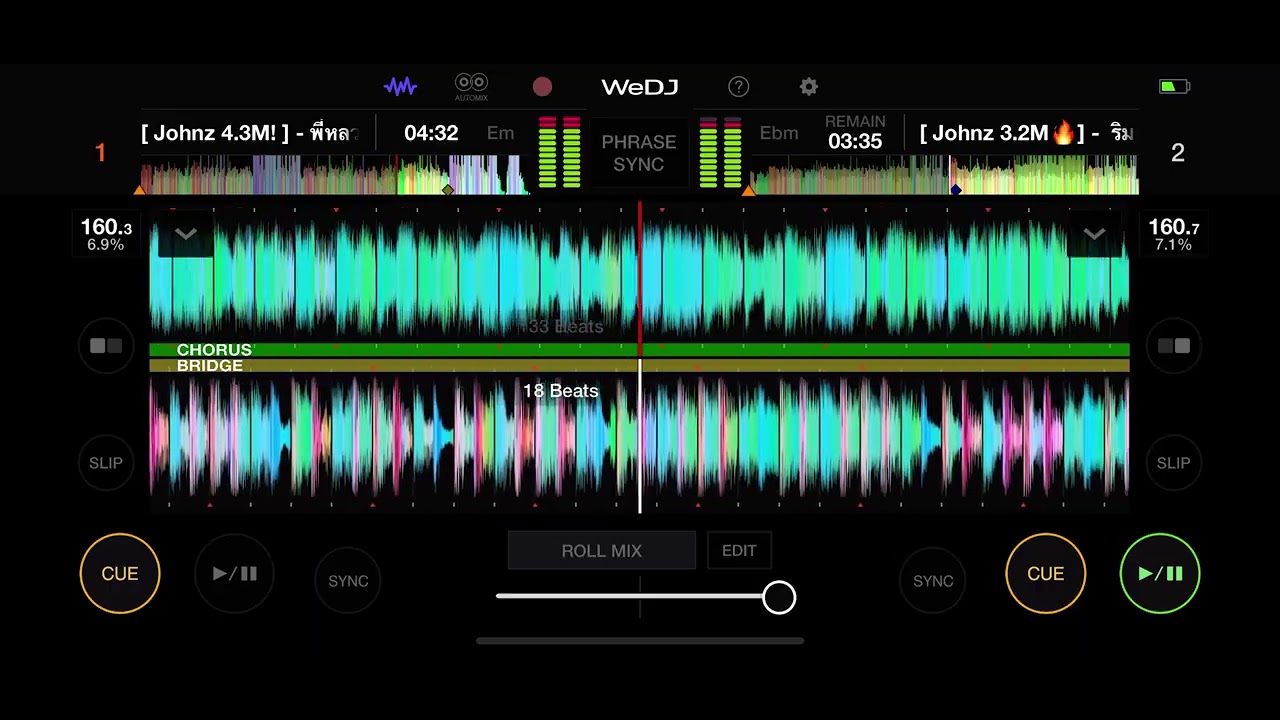The image size is (1280, 720).
Task: Start recording with the red record button
Action: tap(542, 87)
